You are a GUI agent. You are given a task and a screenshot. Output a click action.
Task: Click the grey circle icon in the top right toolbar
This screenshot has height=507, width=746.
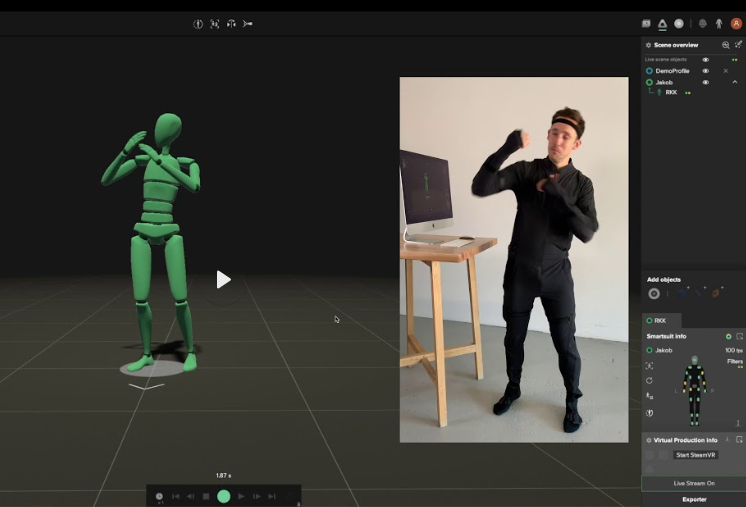(x=679, y=23)
